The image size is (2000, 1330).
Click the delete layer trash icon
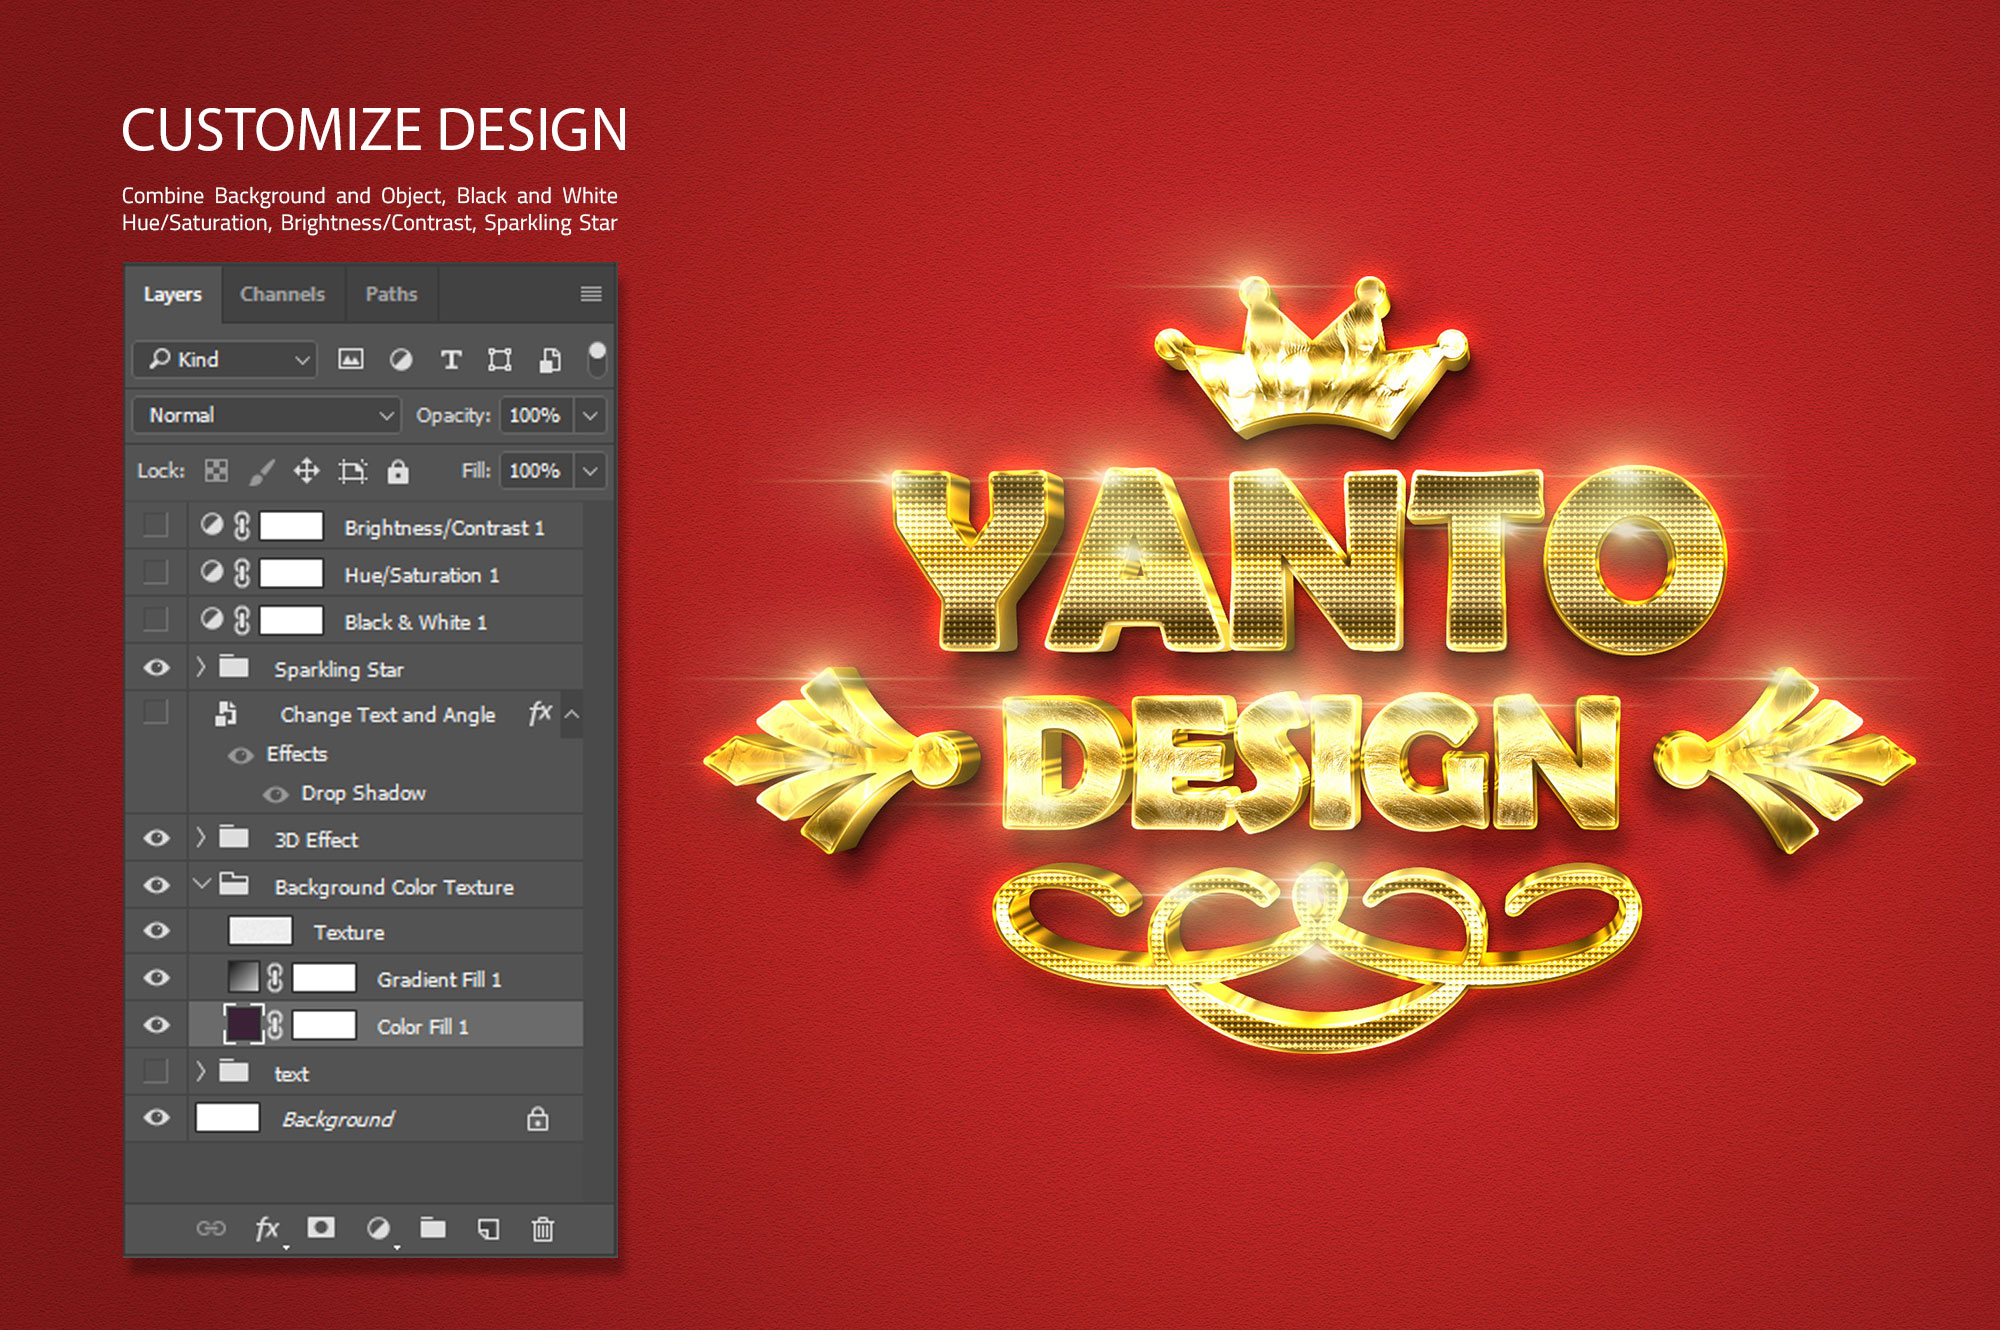(x=542, y=1228)
